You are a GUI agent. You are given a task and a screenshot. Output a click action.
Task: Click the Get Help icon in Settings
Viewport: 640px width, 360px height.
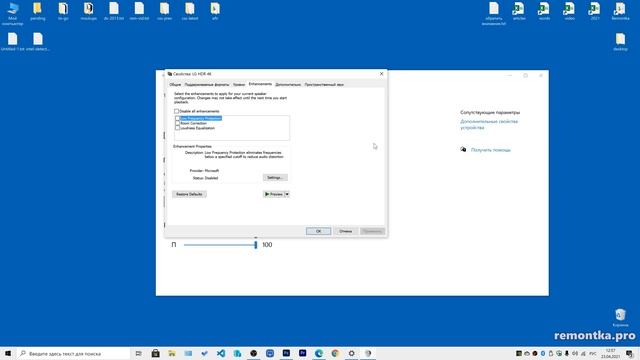463,150
